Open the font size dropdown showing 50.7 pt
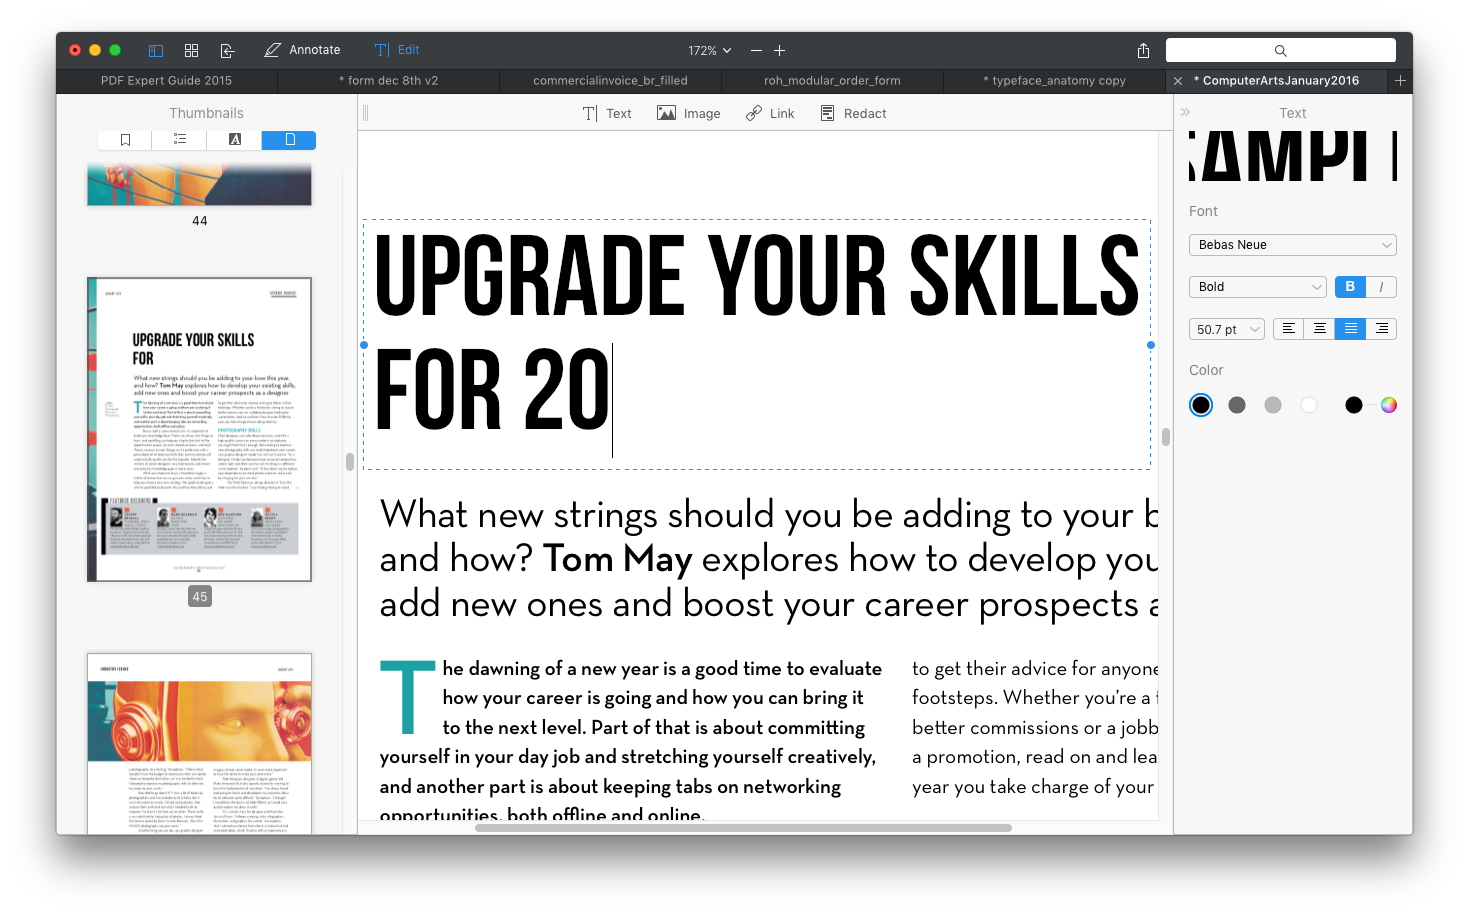Image resolution: width=1469 pixels, height=915 pixels. (x=1226, y=328)
